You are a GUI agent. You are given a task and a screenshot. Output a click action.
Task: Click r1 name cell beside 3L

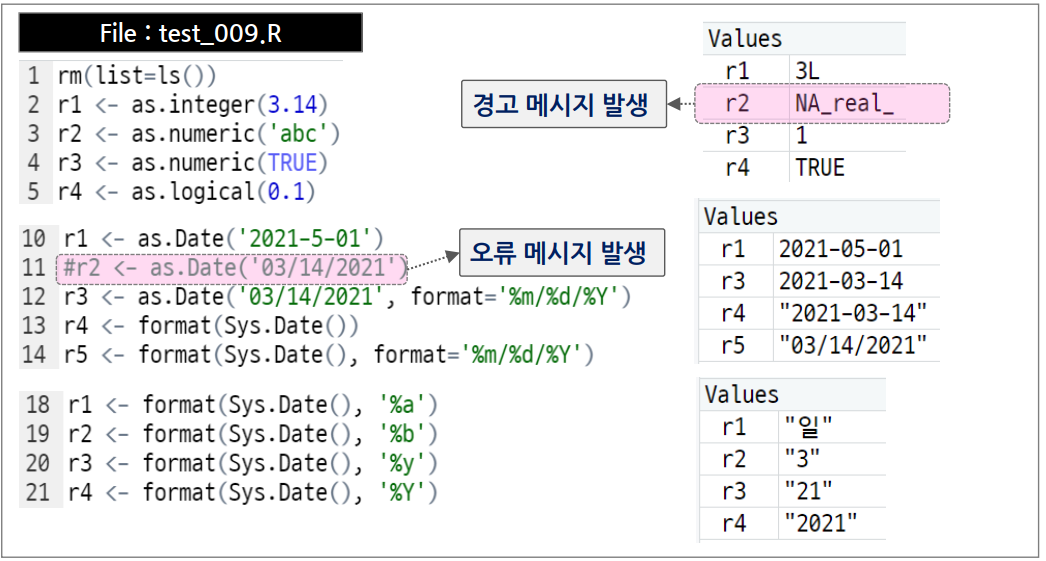coord(738,71)
